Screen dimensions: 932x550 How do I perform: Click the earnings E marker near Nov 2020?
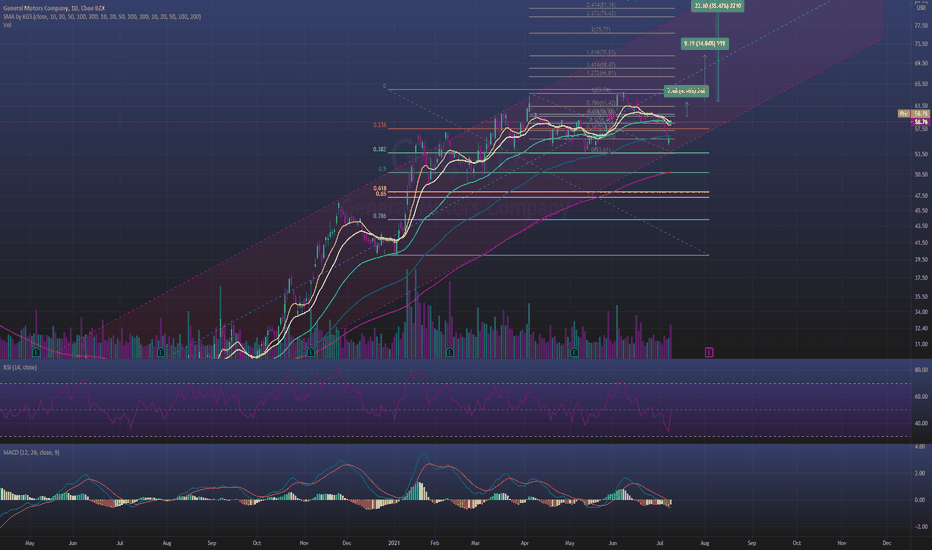[311, 353]
